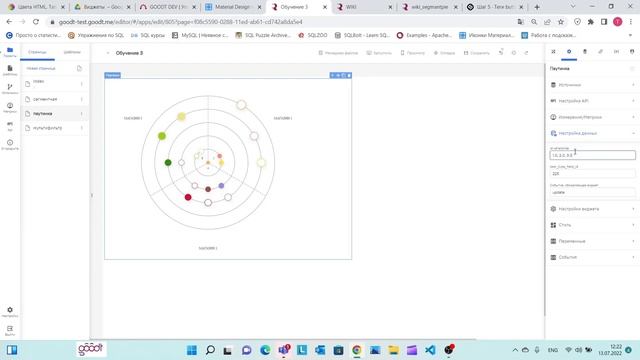Viewport: 640px width, 360px height.
Task: Click the back arrow beside Обучение 3
Action: (x=108, y=53)
